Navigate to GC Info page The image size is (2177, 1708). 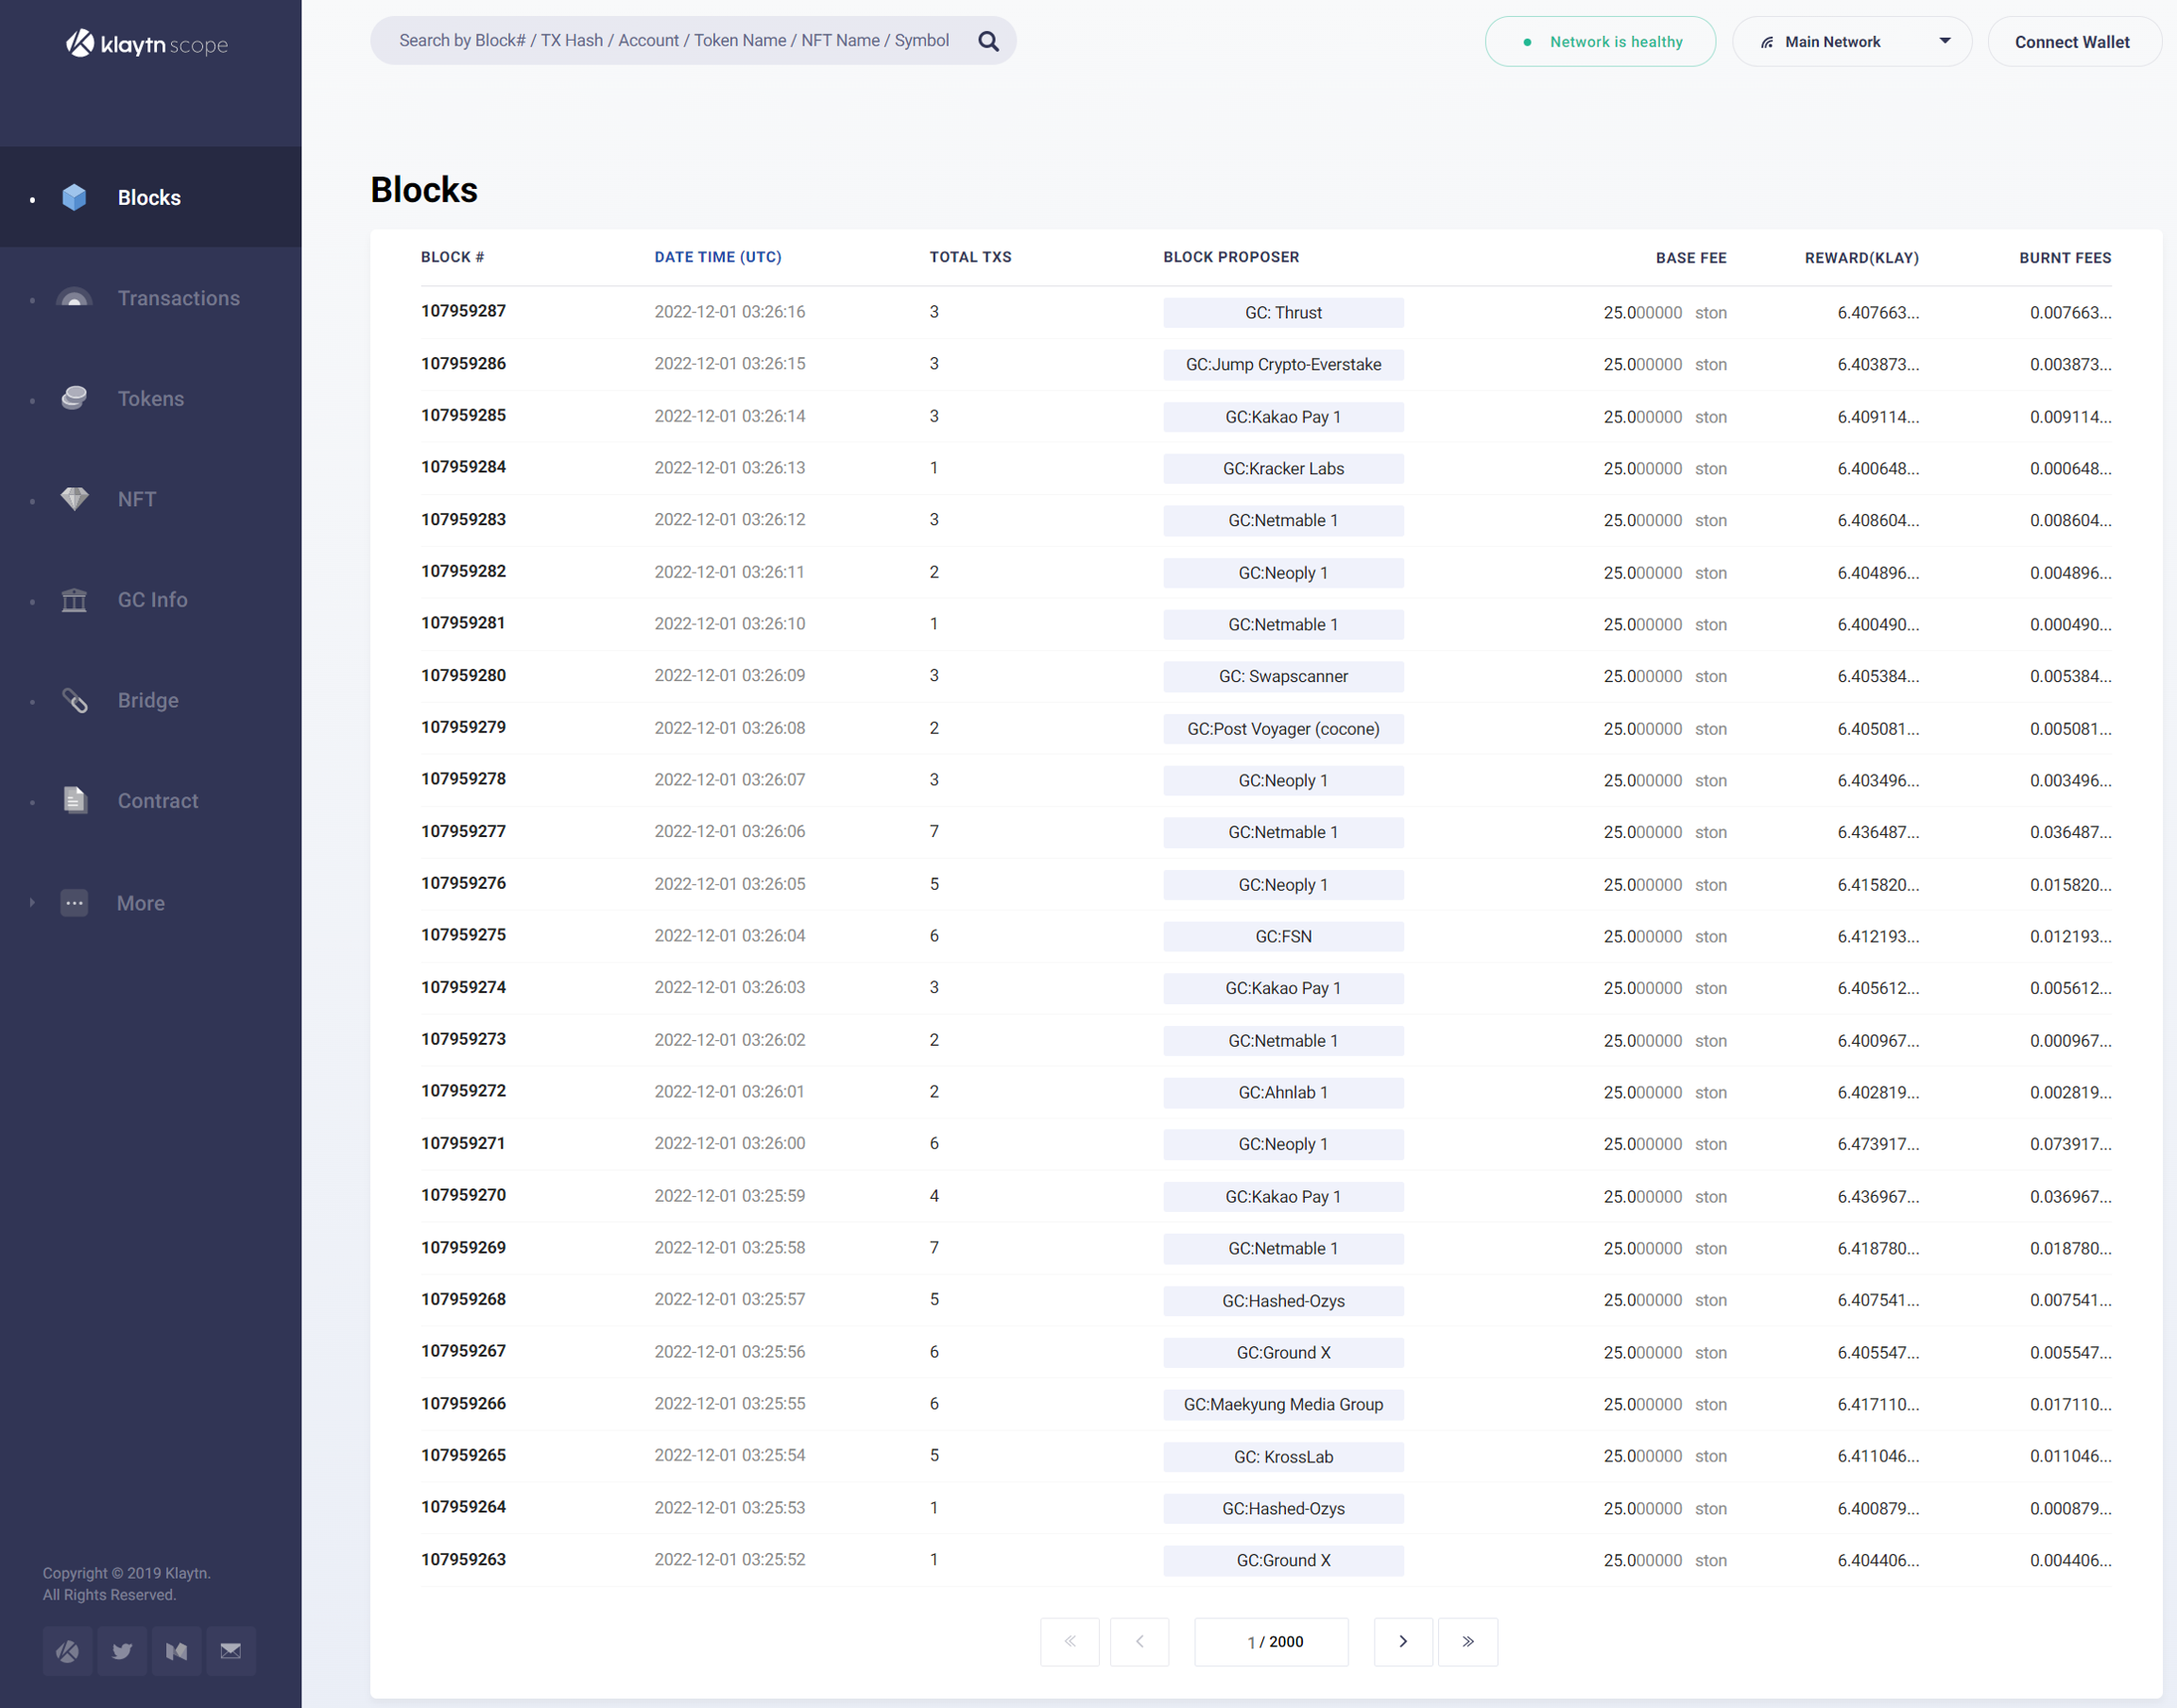152,600
